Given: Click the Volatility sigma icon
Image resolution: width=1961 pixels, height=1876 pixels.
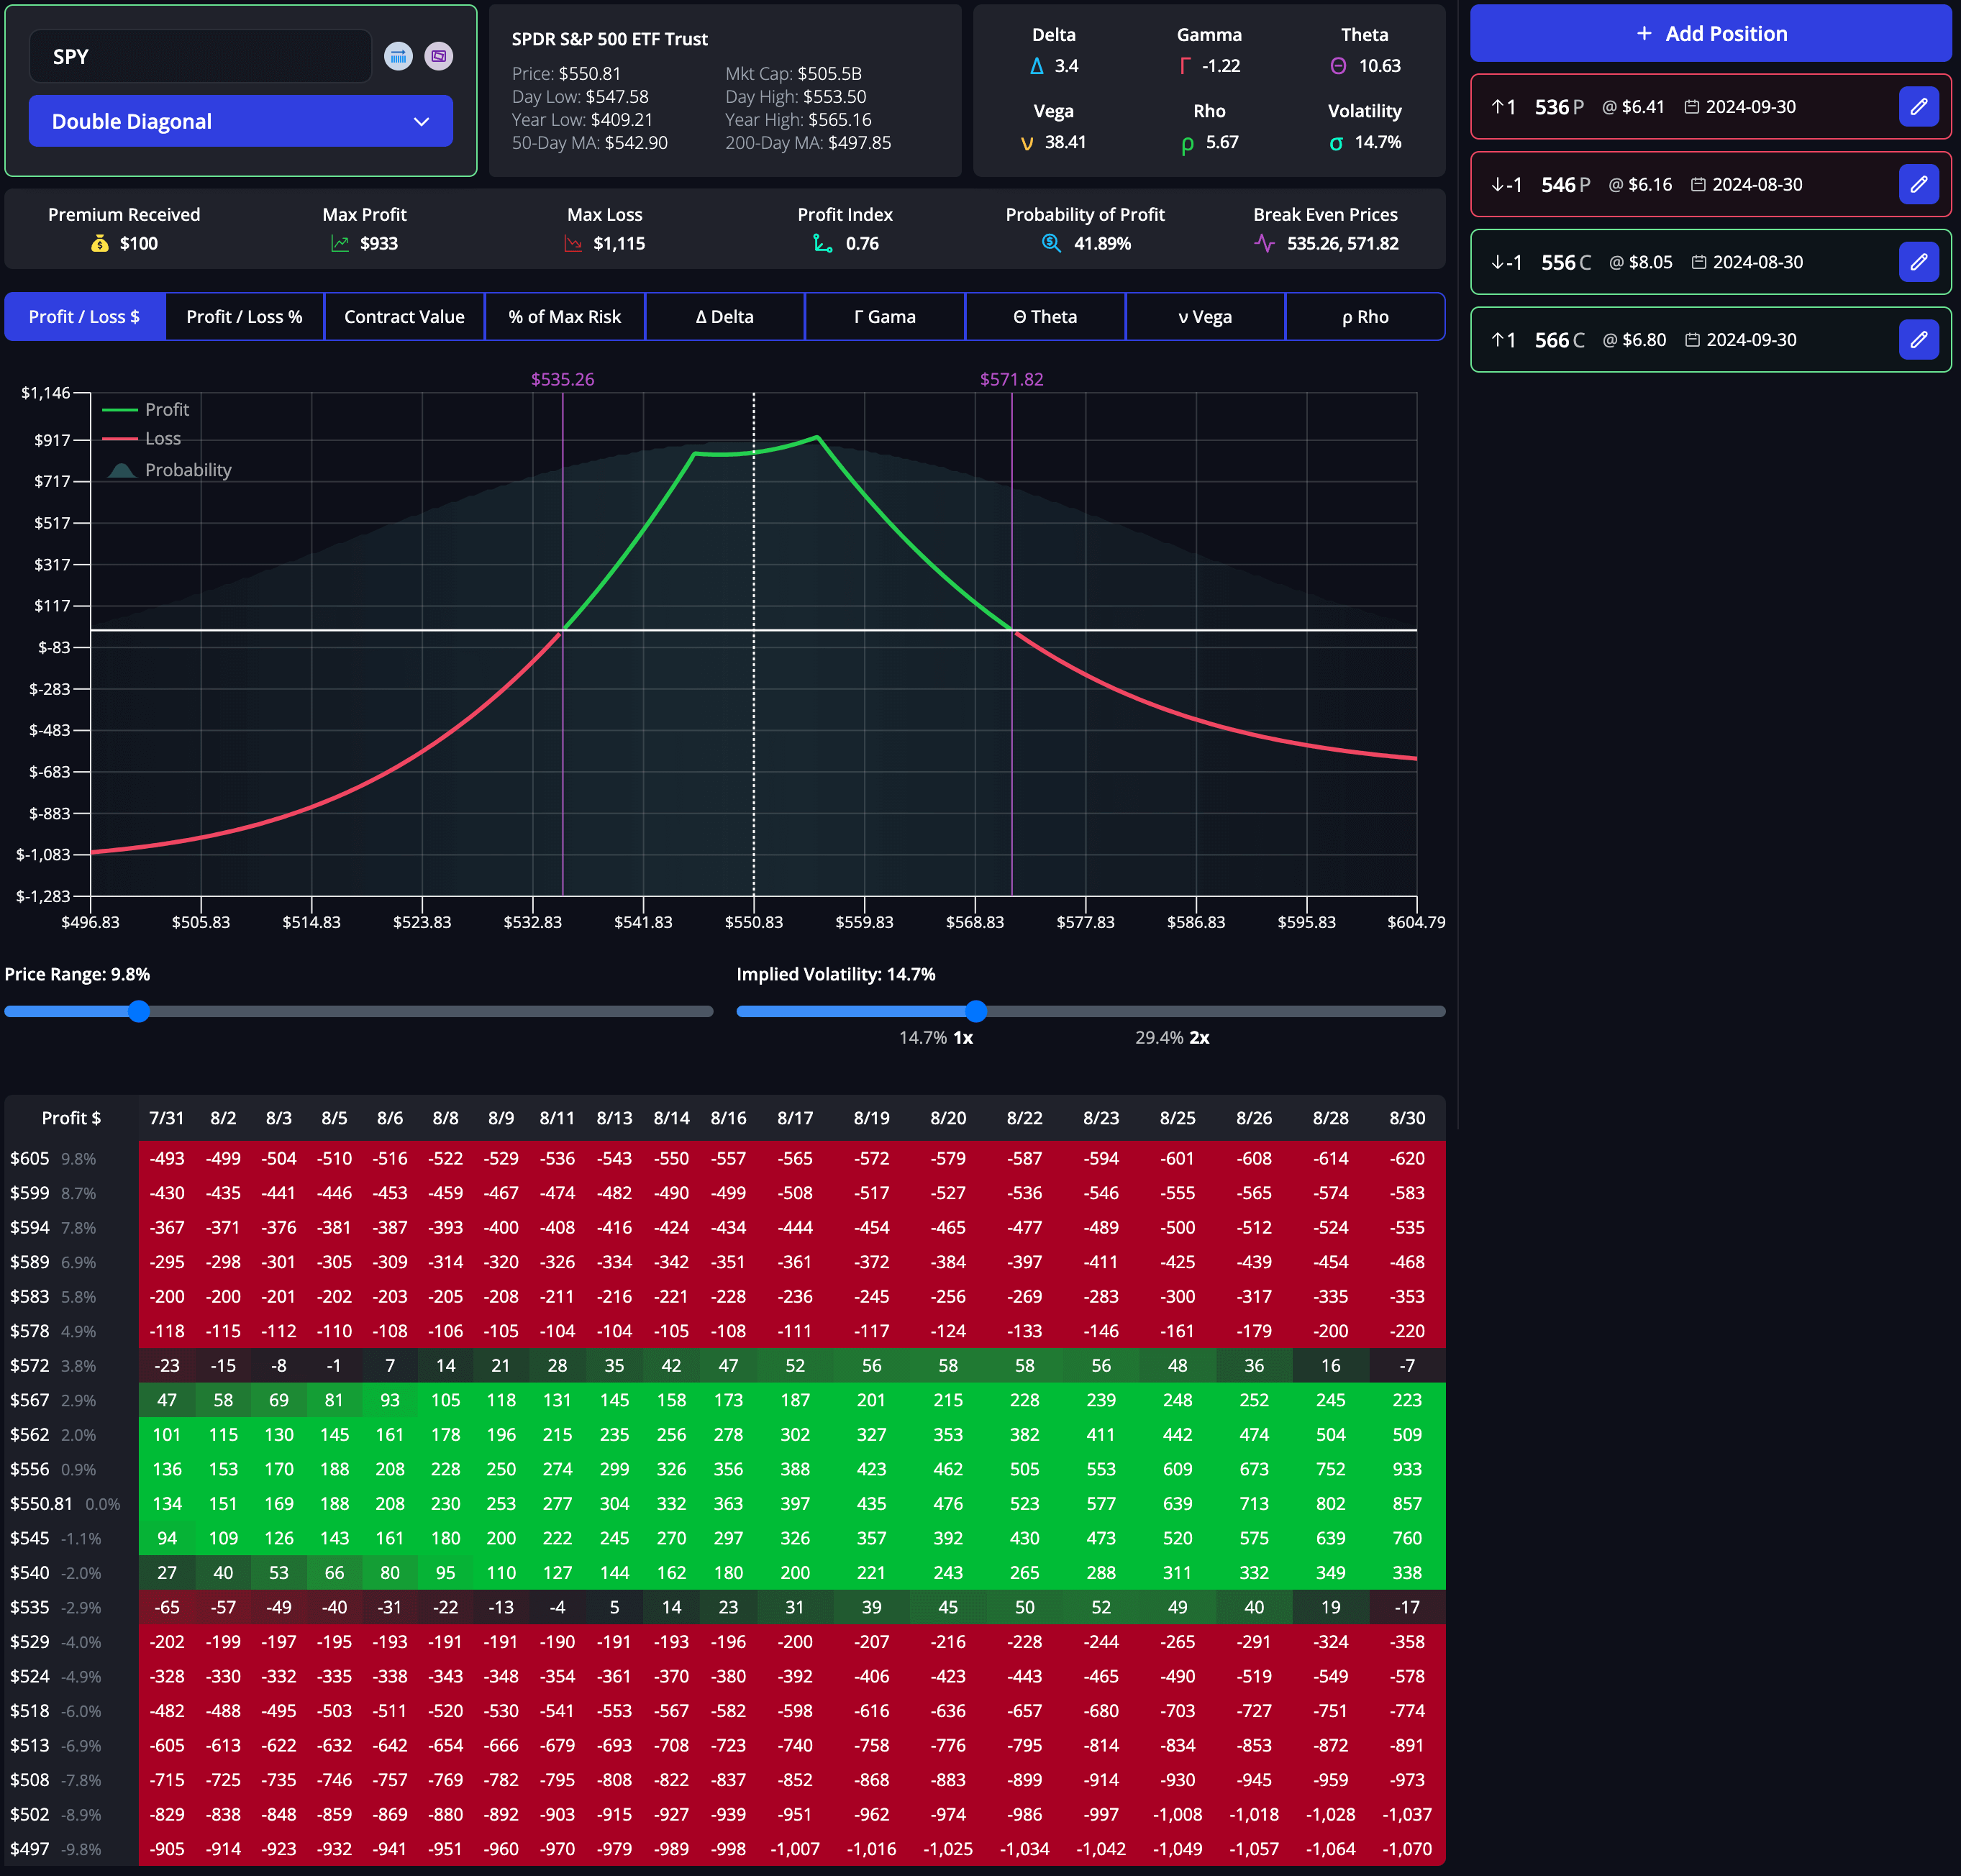Looking at the screenshot, I should pyautogui.click(x=1336, y=143).
